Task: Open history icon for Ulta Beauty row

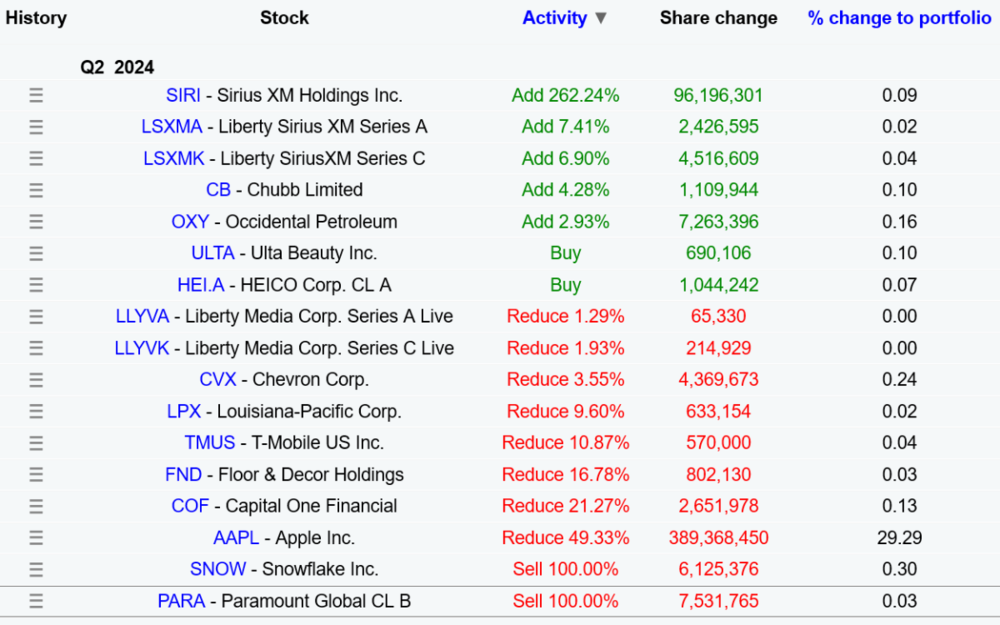Action: (x=36, y=253)
